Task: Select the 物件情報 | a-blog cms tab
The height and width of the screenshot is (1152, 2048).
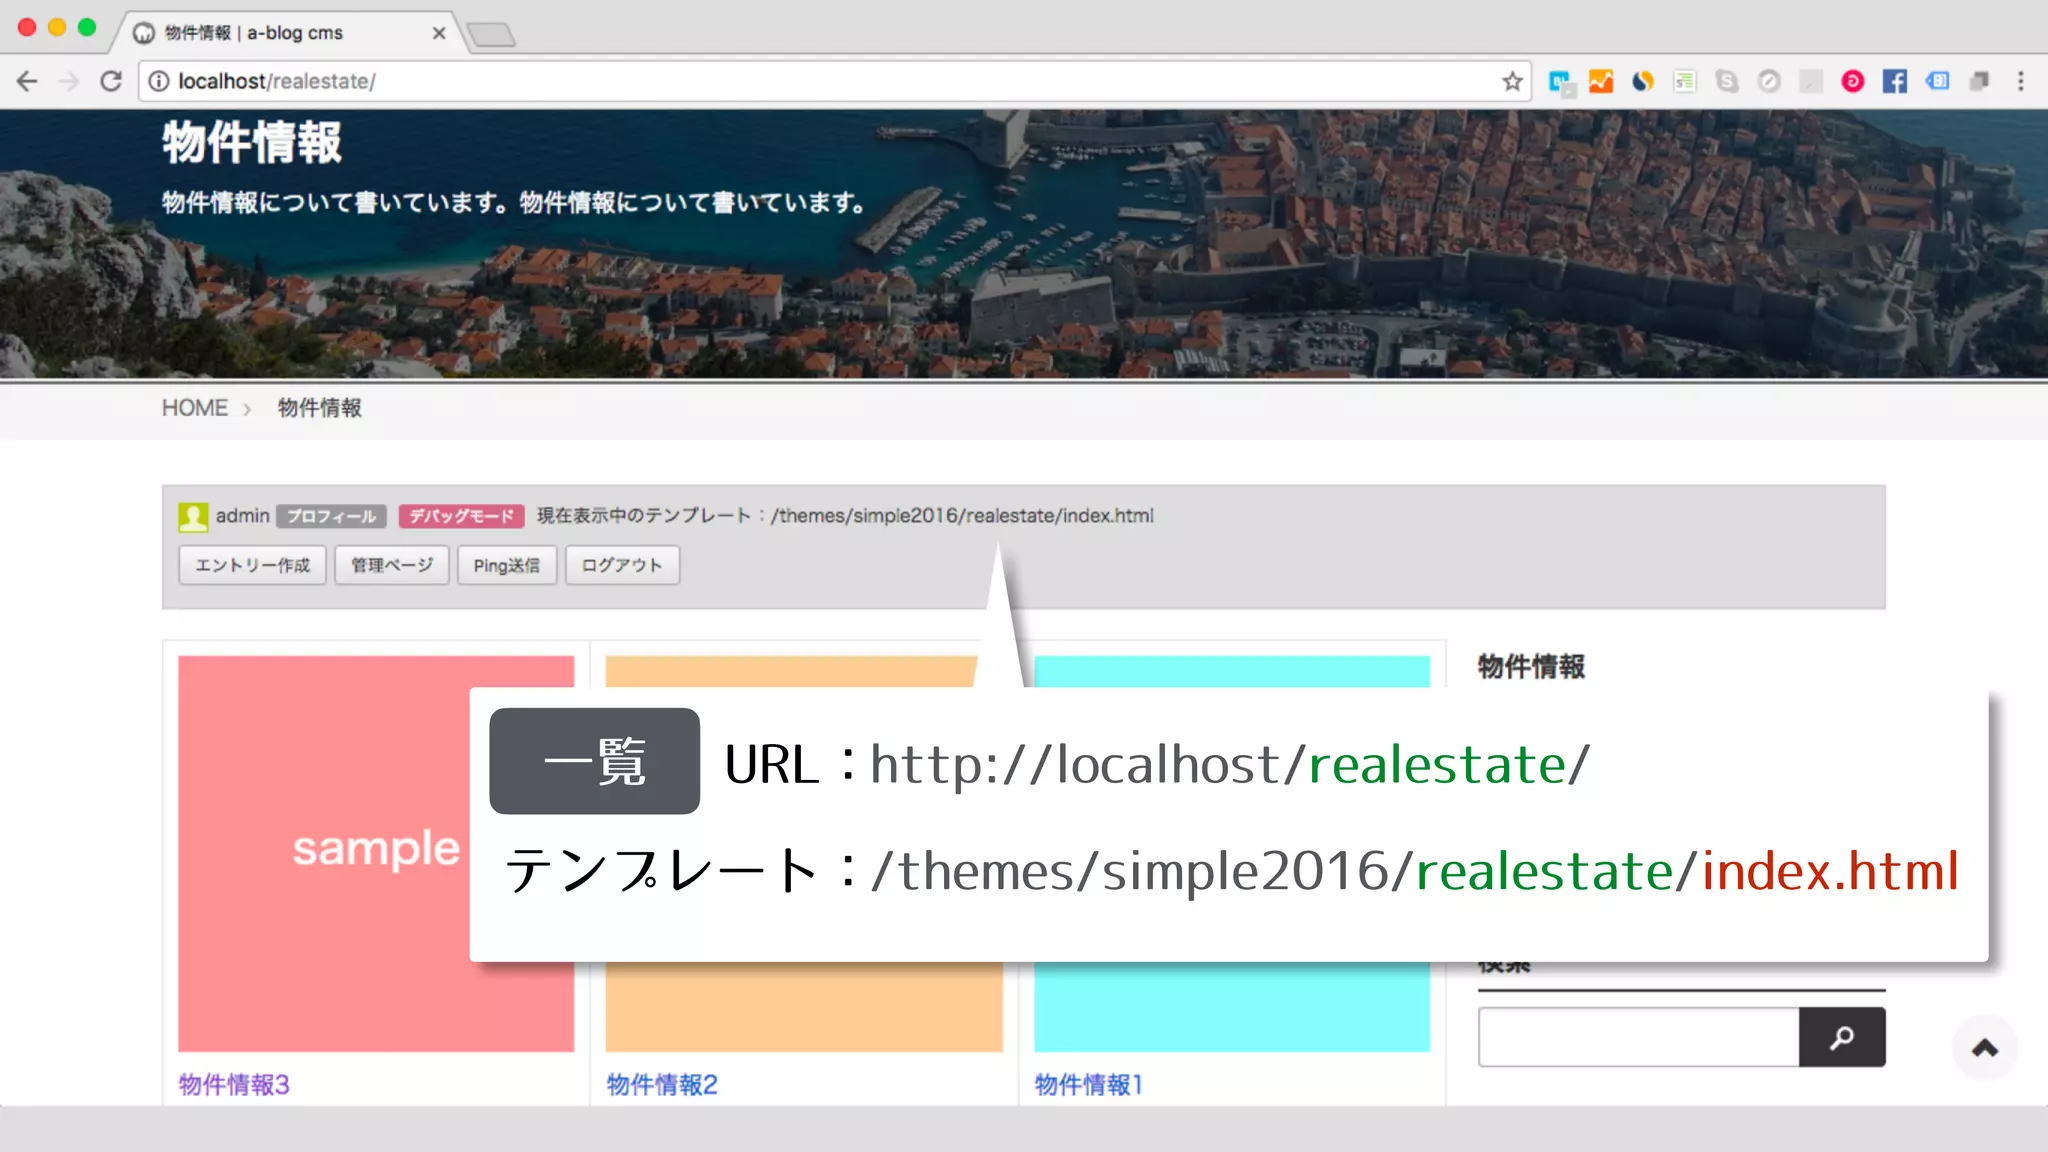Action: 290,33
